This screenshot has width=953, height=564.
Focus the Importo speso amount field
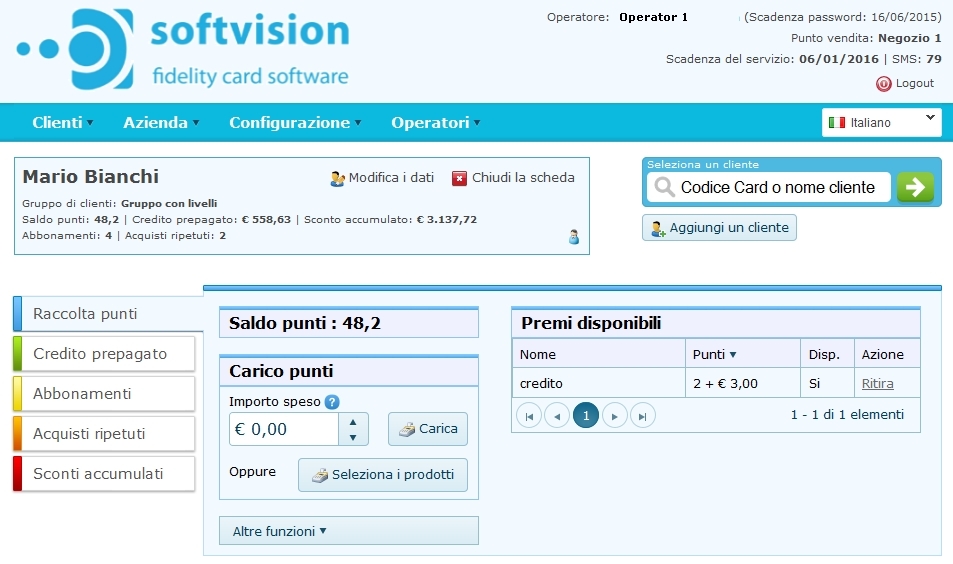coord(283,429)
